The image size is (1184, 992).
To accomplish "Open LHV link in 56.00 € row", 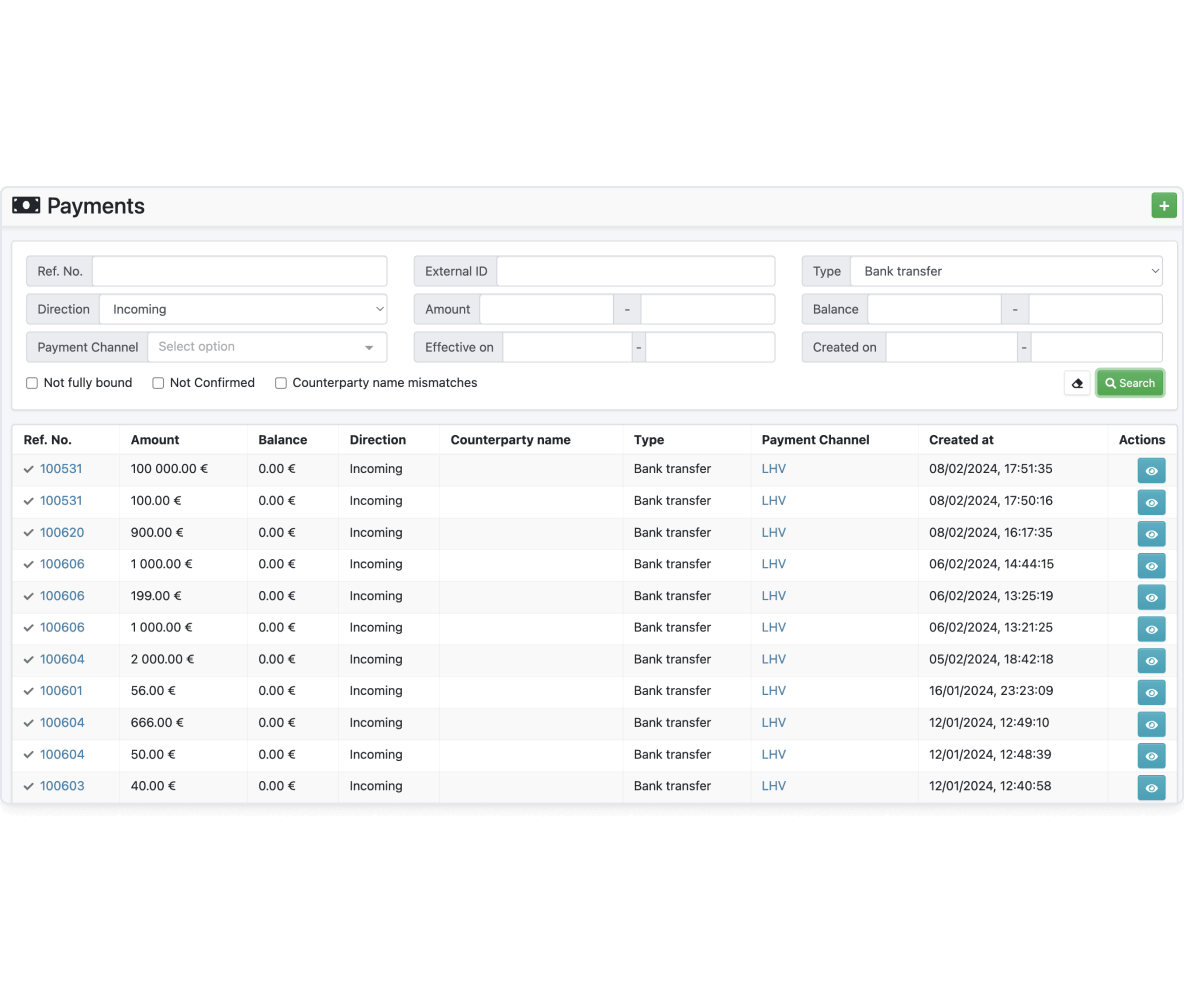I will coord(773,691).
